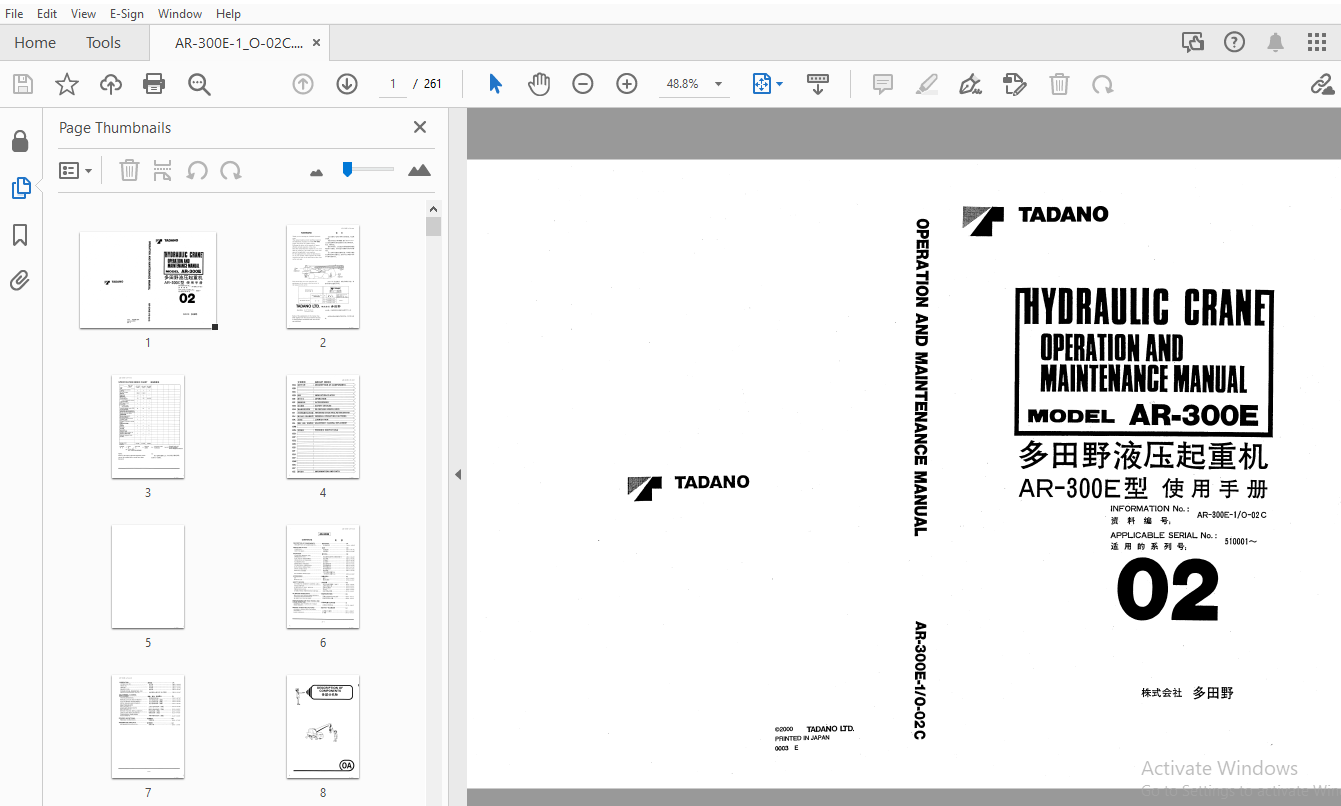Select page 3 thumbnail
The width and height of the screenshot is (1341, 806).
coord(148,426)
